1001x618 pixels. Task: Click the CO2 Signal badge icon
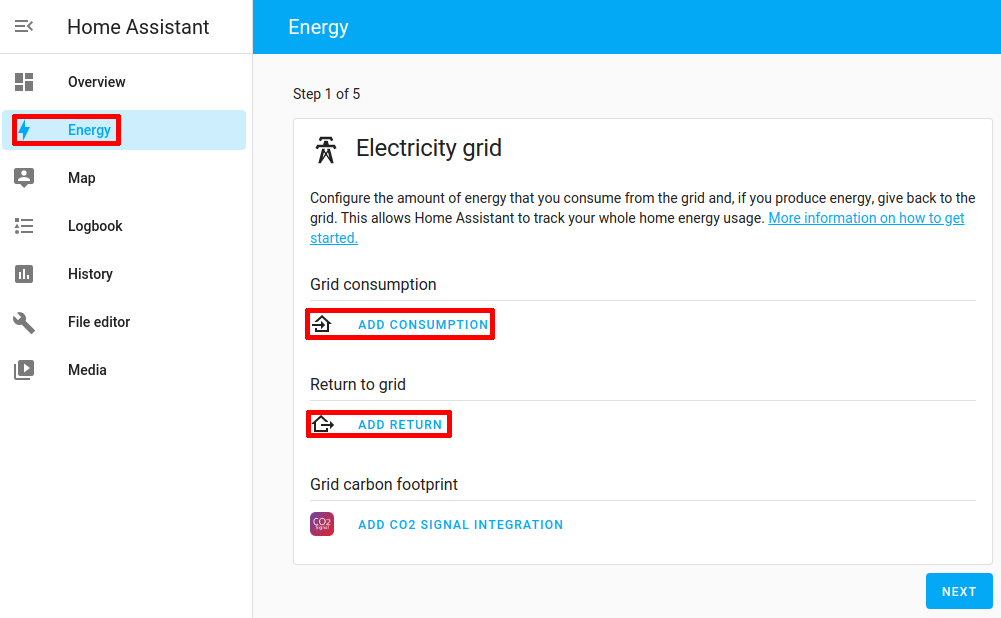tap(322, 523)
